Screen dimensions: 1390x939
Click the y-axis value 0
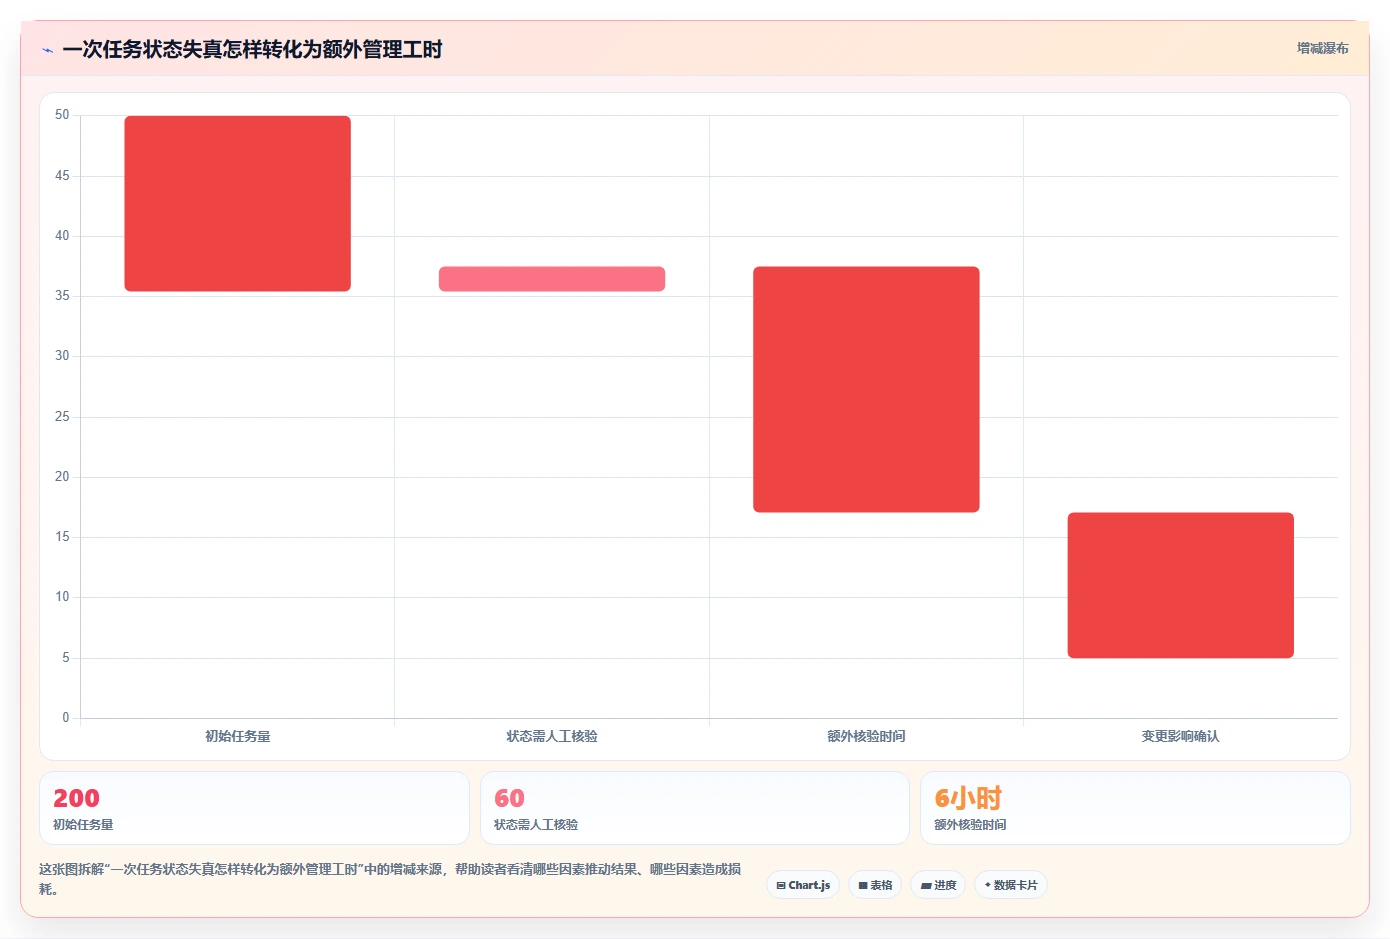[x=66, y=717]
